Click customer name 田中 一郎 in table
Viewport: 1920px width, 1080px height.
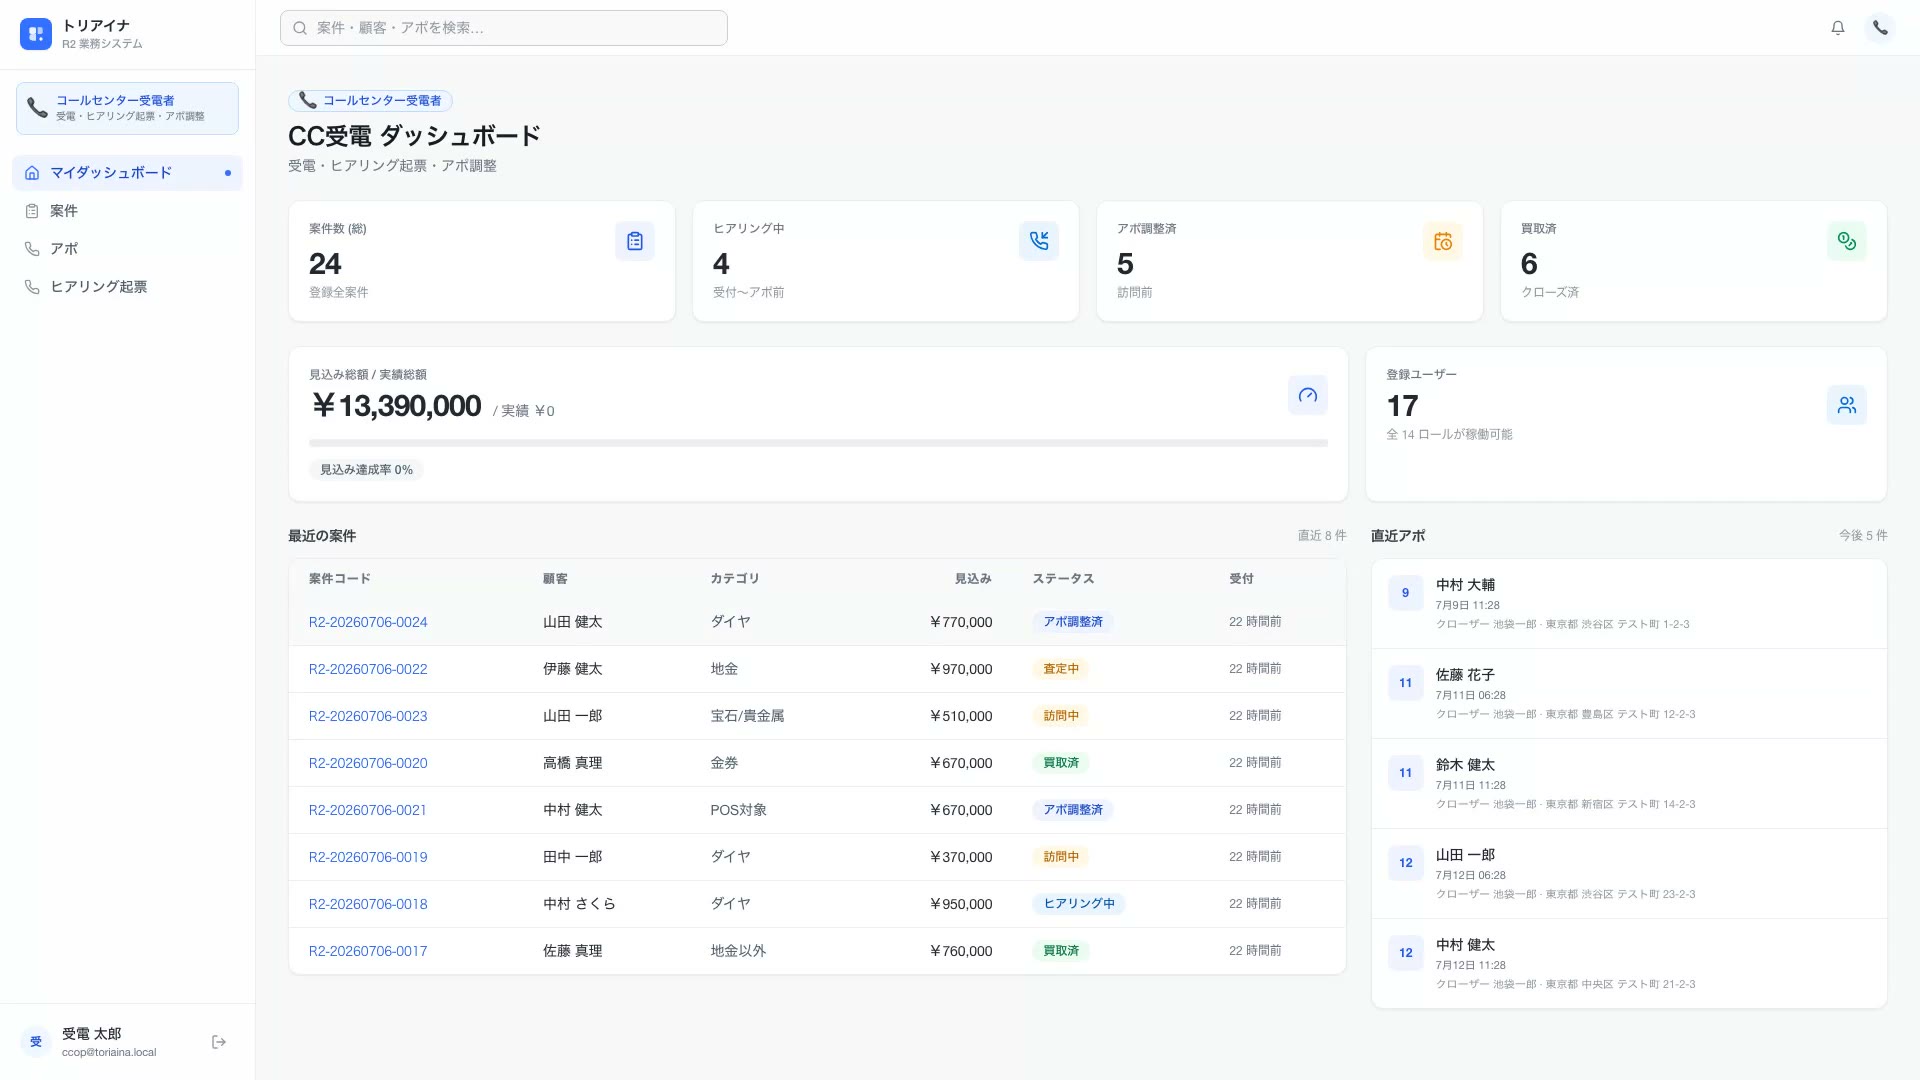pos(573,857)
